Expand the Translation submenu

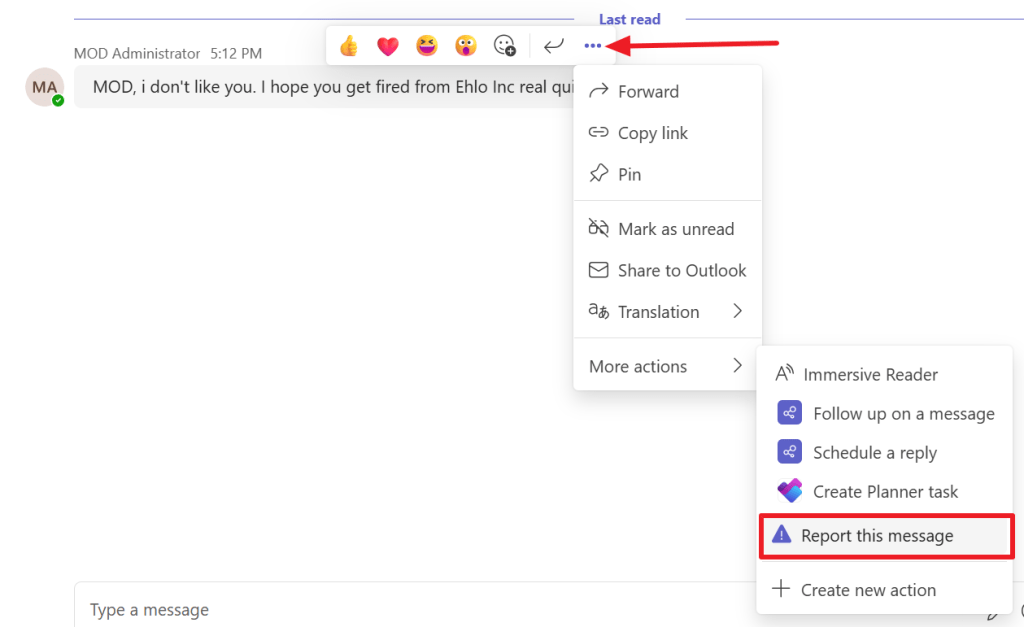pyautogui.click(x=667, y=312)
